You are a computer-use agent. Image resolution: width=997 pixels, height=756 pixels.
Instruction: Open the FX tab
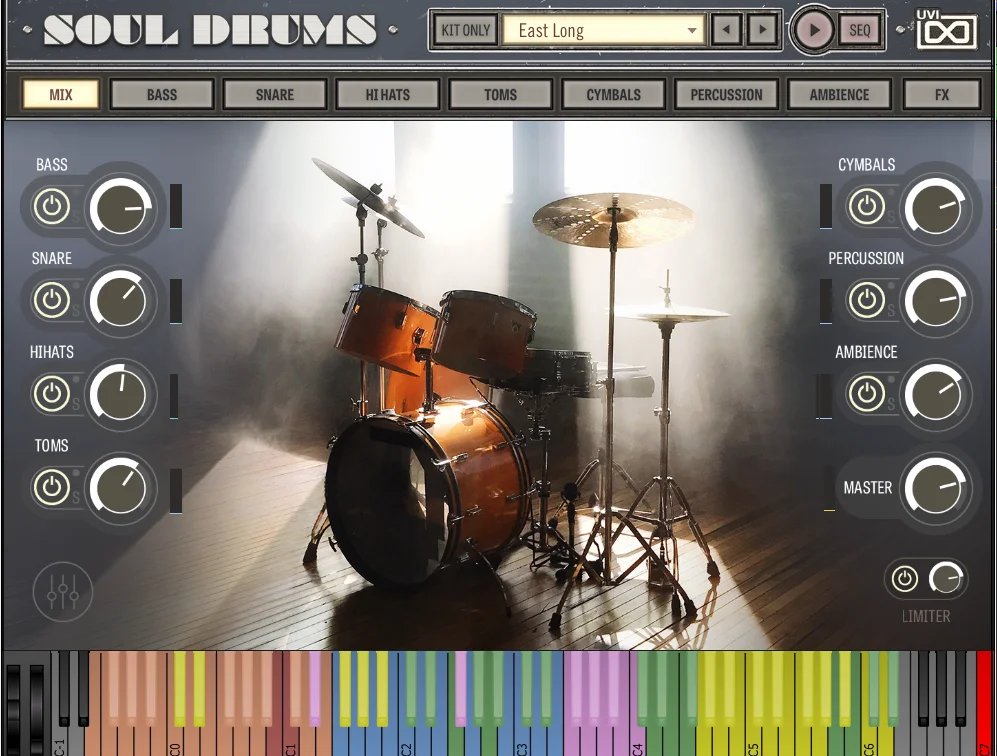[942, 95]
